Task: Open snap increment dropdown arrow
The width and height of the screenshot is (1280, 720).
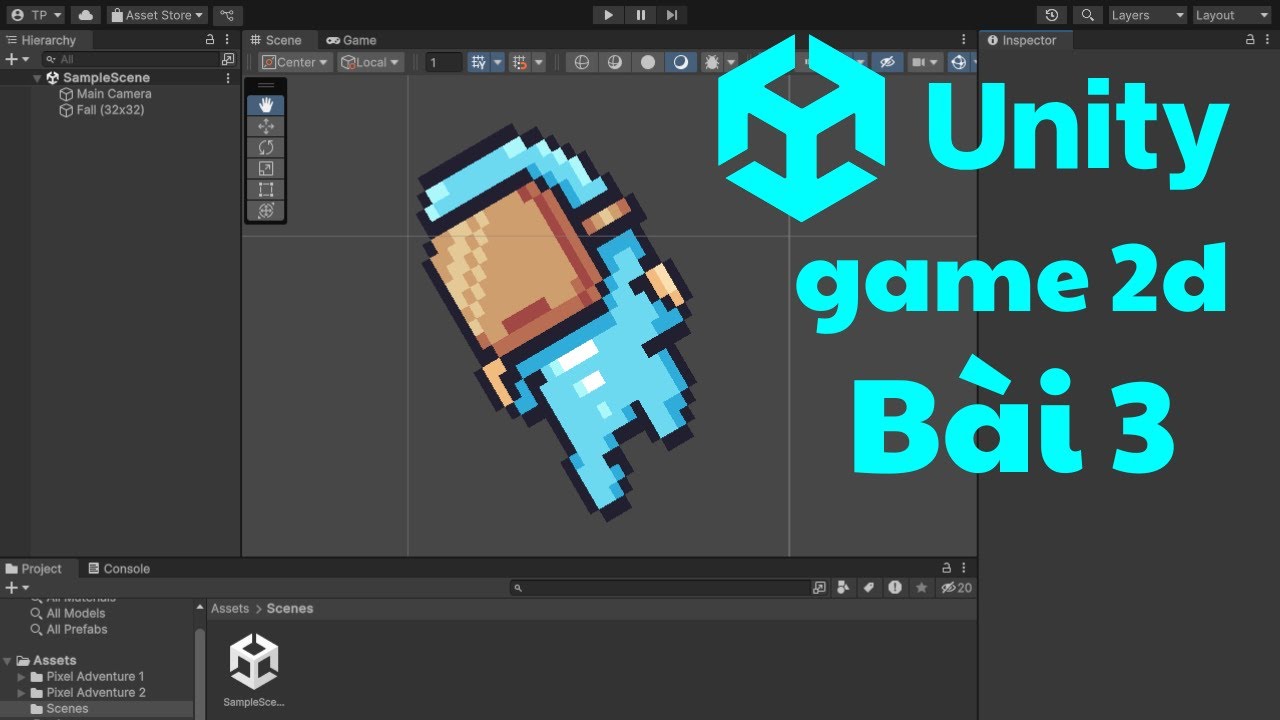Action: 539,62
